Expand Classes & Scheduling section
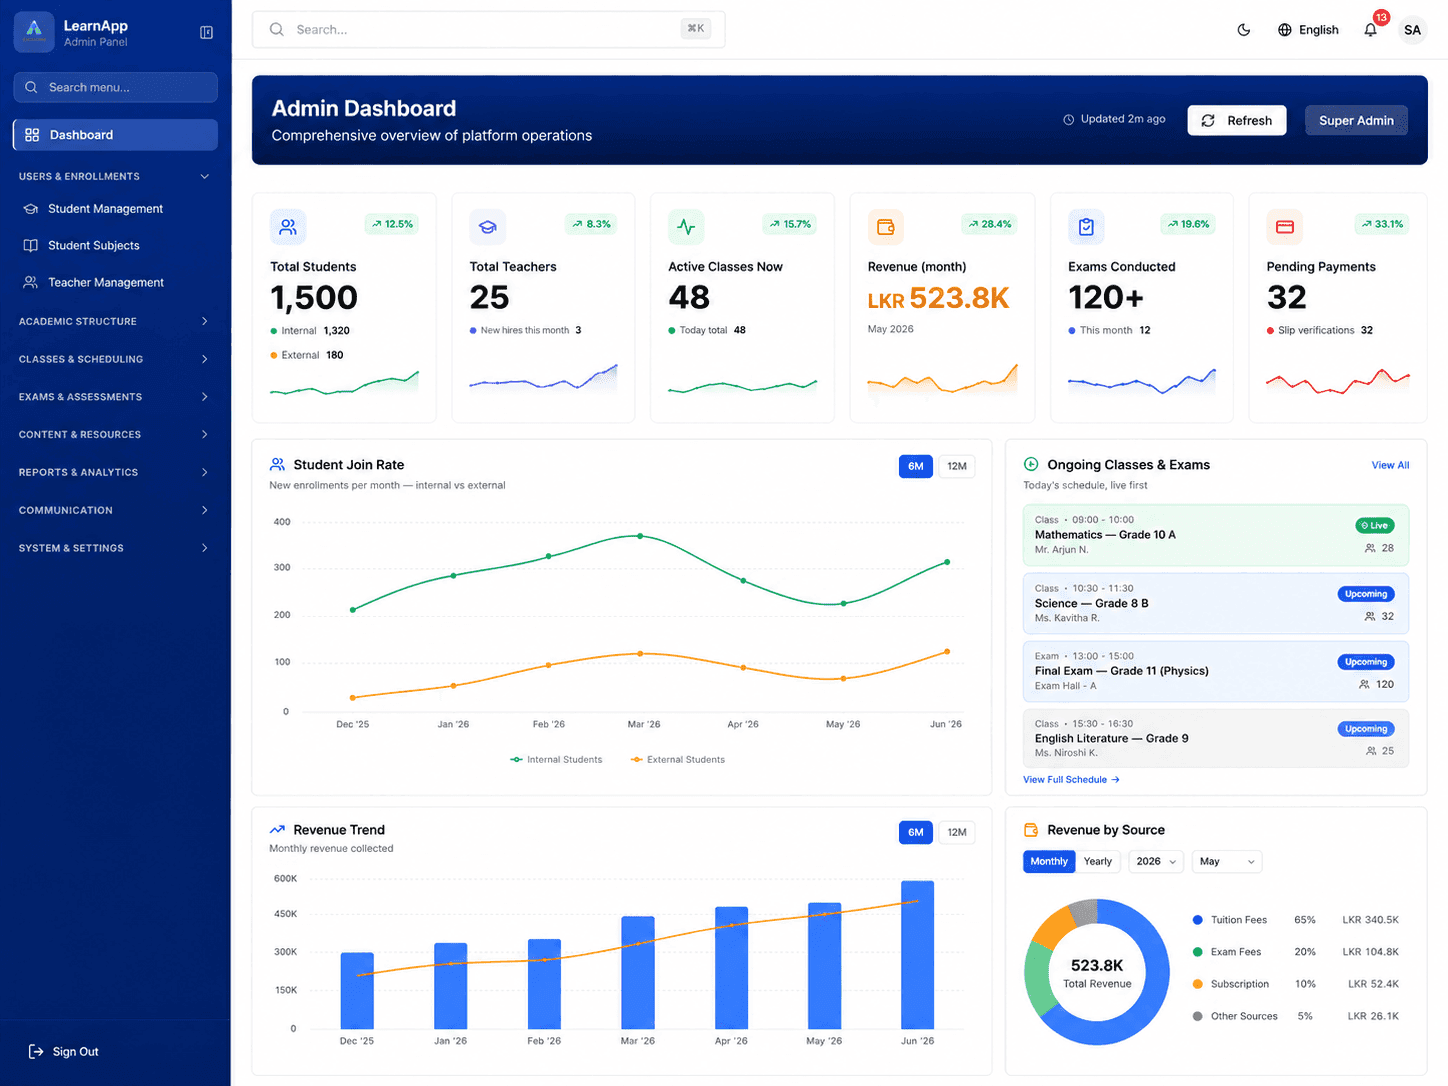Image resolution: width=1448 pixels, height=1086 pixels. [115, 360]
